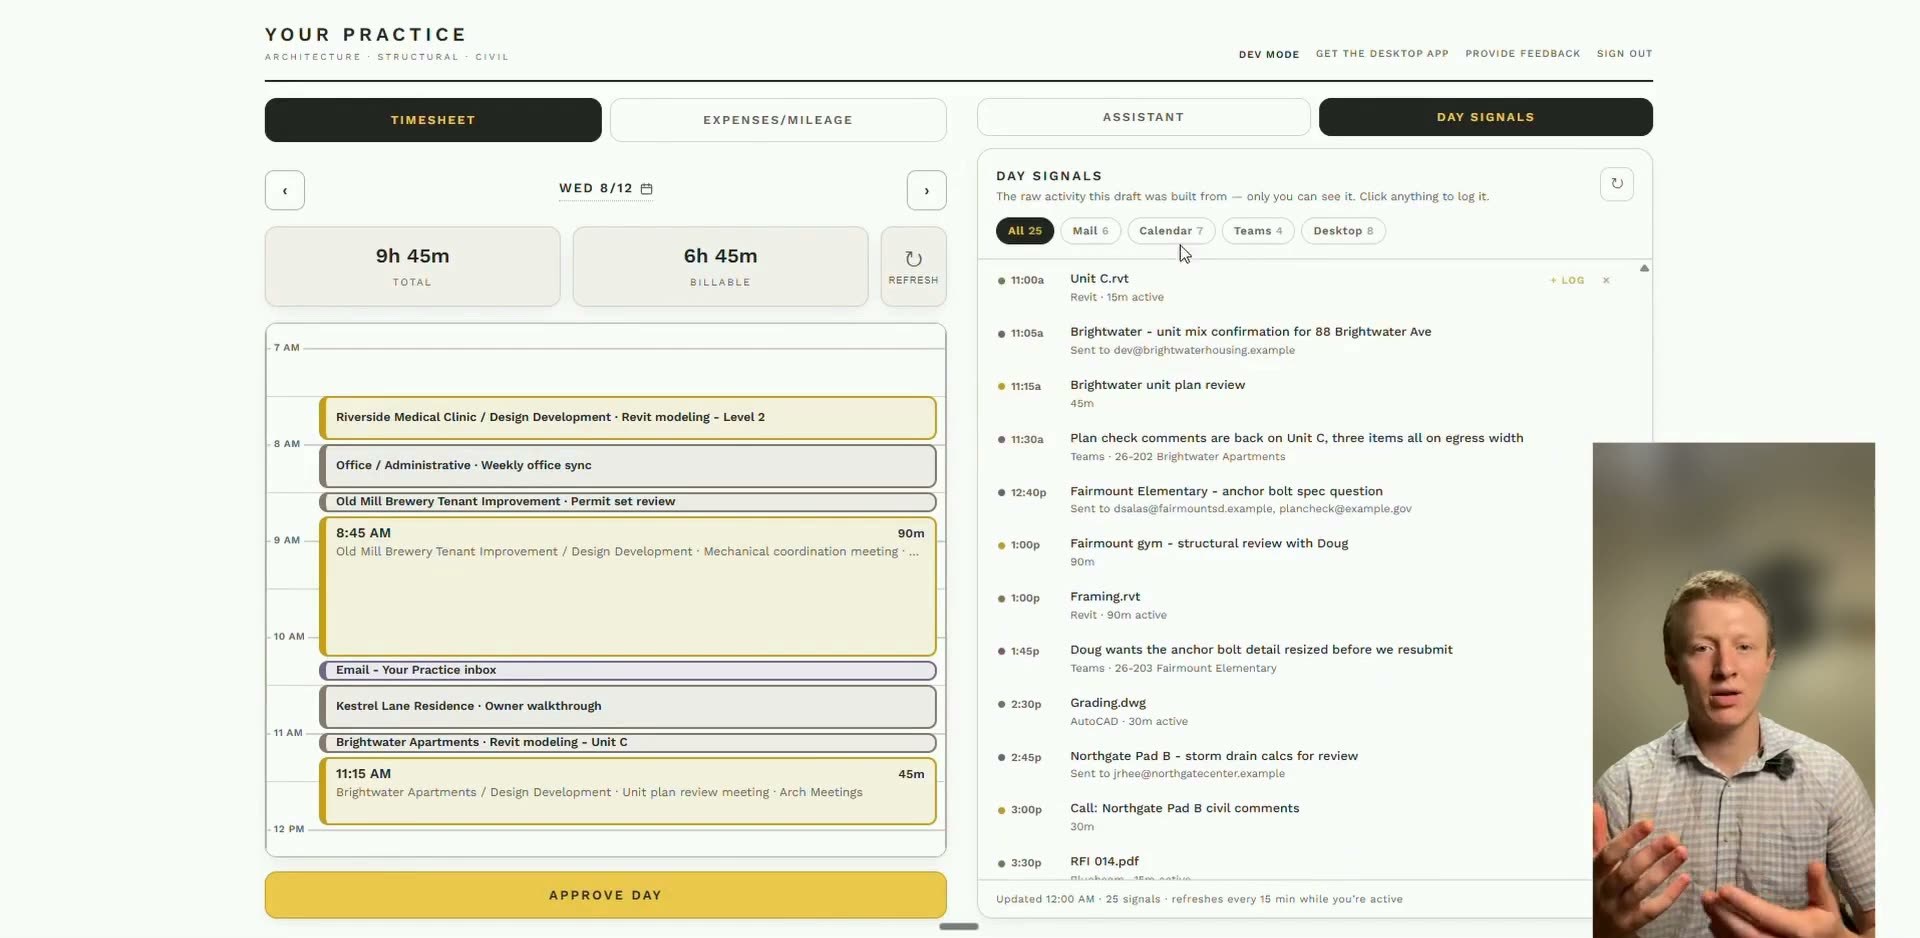Open Riverside Medical Clinic Revit modeling entry
The height and width of the screenshot is (938, 1920).
point(628,418)
